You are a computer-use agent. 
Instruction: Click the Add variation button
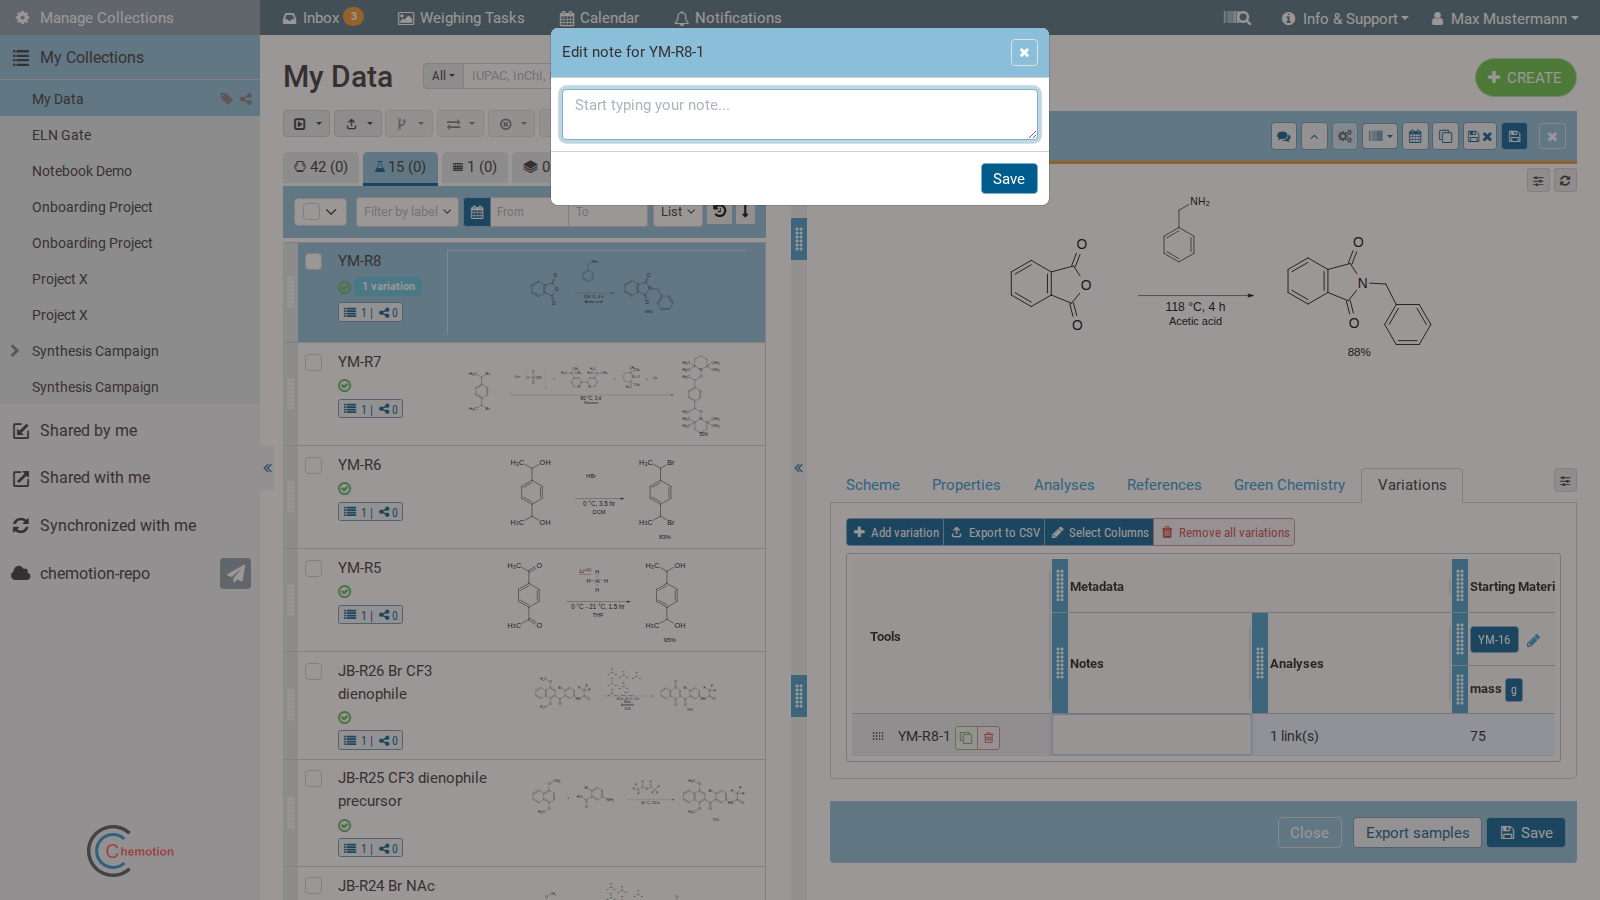pyautogui.click(x=895, y=533)
